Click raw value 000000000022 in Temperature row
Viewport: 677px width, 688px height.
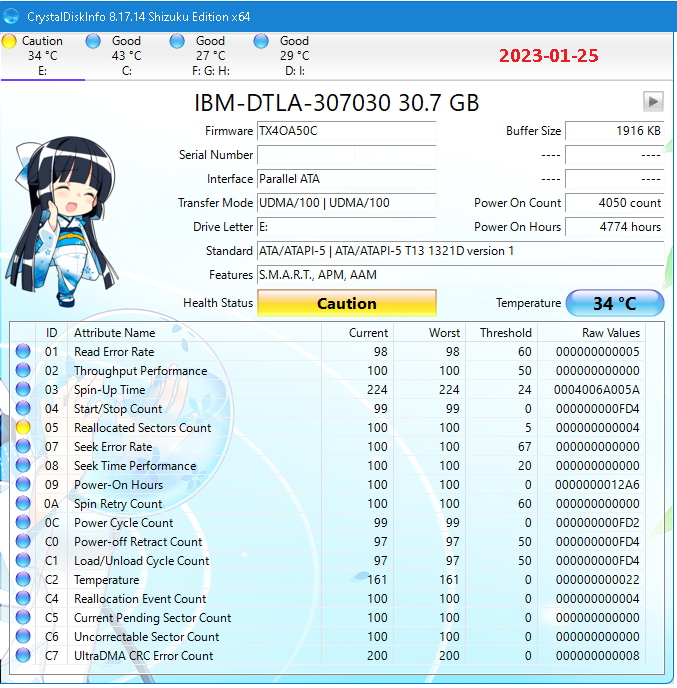click(598, 580)
